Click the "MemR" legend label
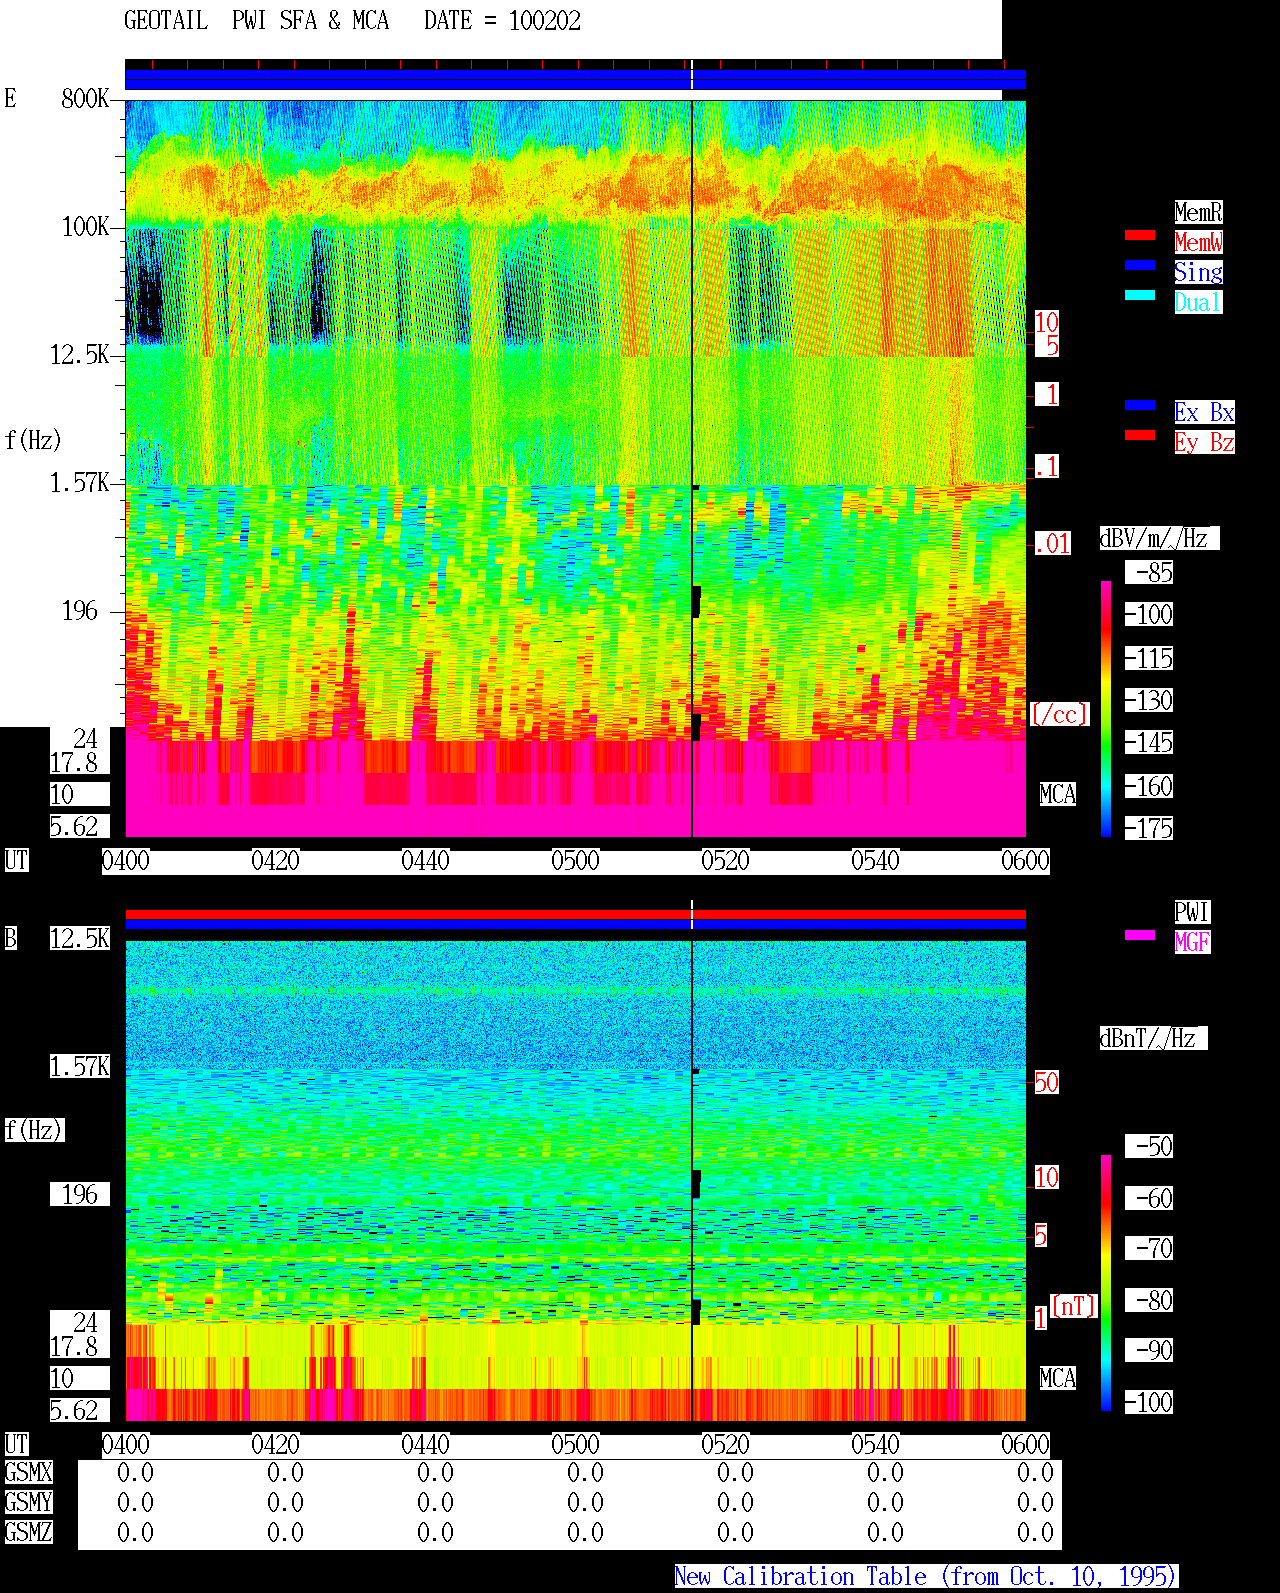Viewport: 1280px width, 1593px height. coord(1198,212)
